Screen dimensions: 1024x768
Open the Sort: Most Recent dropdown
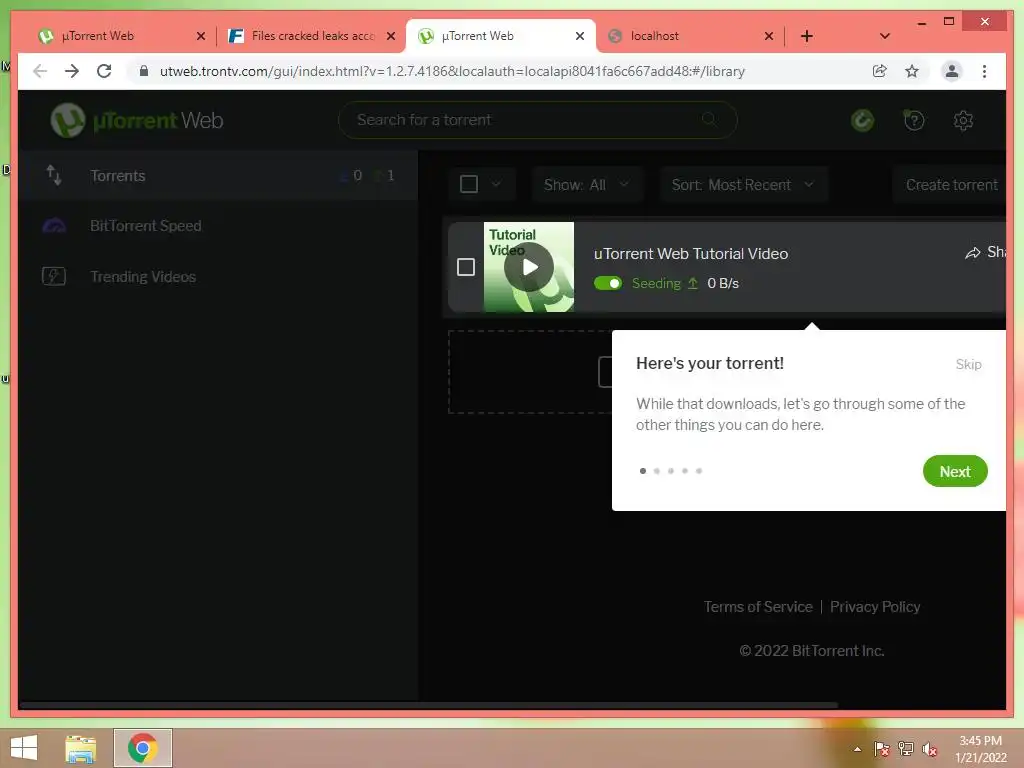(743, 185)
